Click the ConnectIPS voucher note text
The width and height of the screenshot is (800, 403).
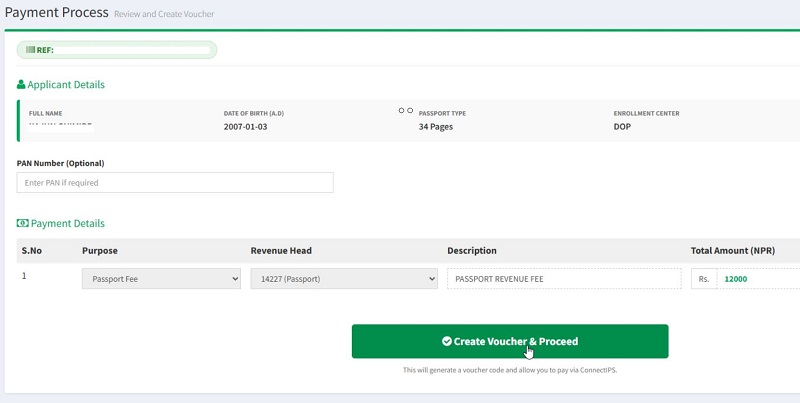click(x=510, y=370)
